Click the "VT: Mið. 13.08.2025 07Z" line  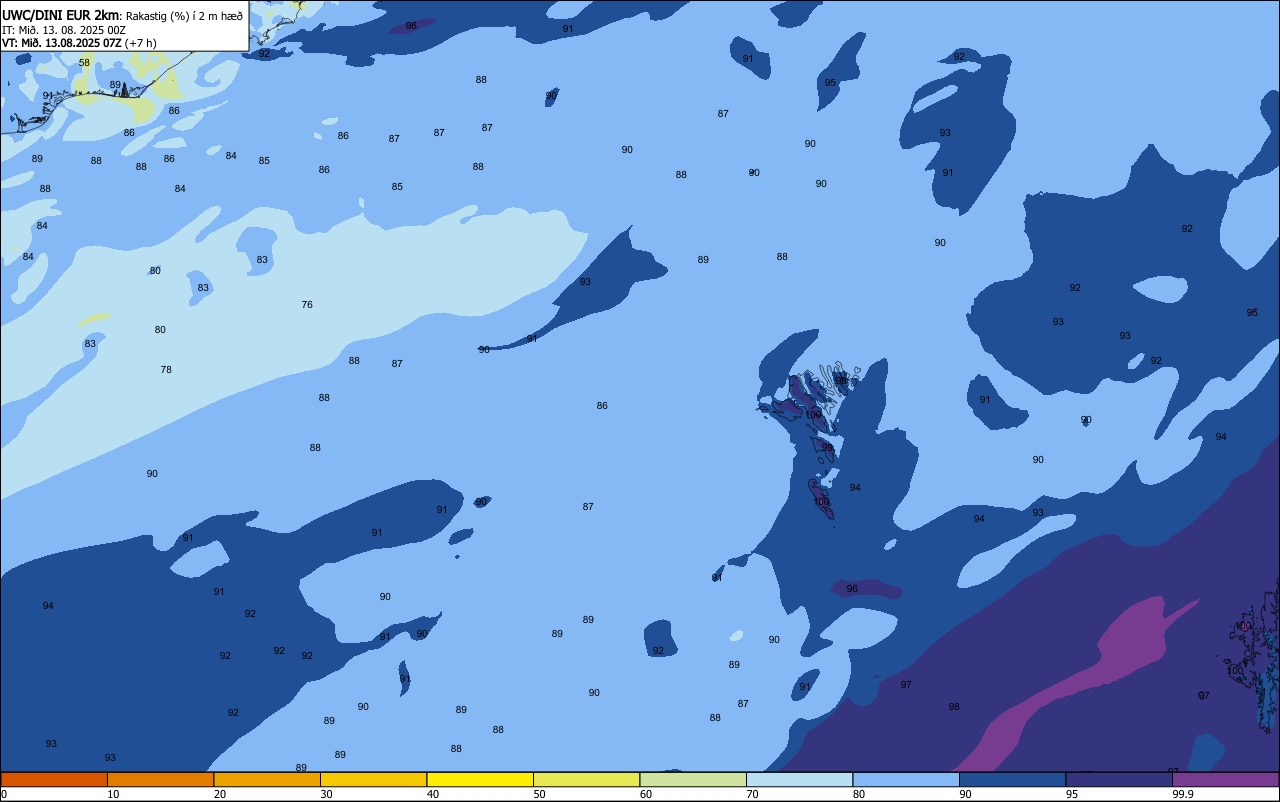62,43
